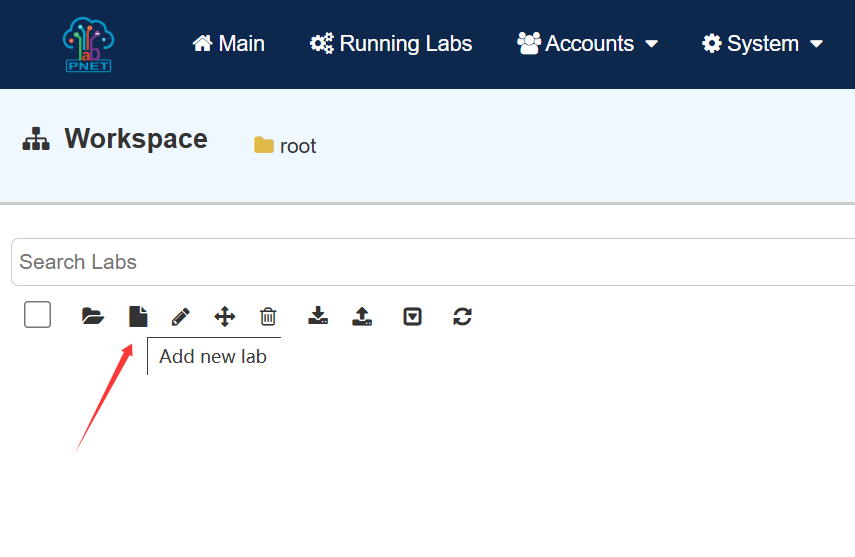Click the Add new lab file icon
The image size is (855, 557).
[138, 317]
